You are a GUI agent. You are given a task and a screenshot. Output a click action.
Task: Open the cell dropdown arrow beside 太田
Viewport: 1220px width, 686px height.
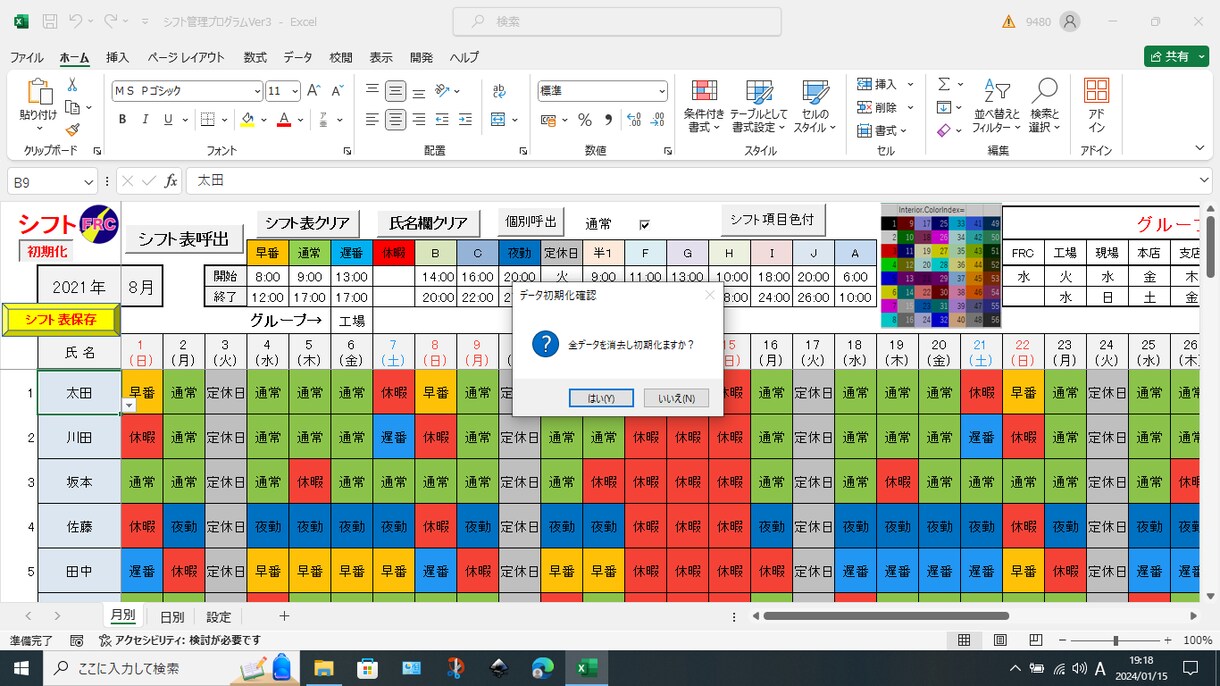(x=128, y=404)
